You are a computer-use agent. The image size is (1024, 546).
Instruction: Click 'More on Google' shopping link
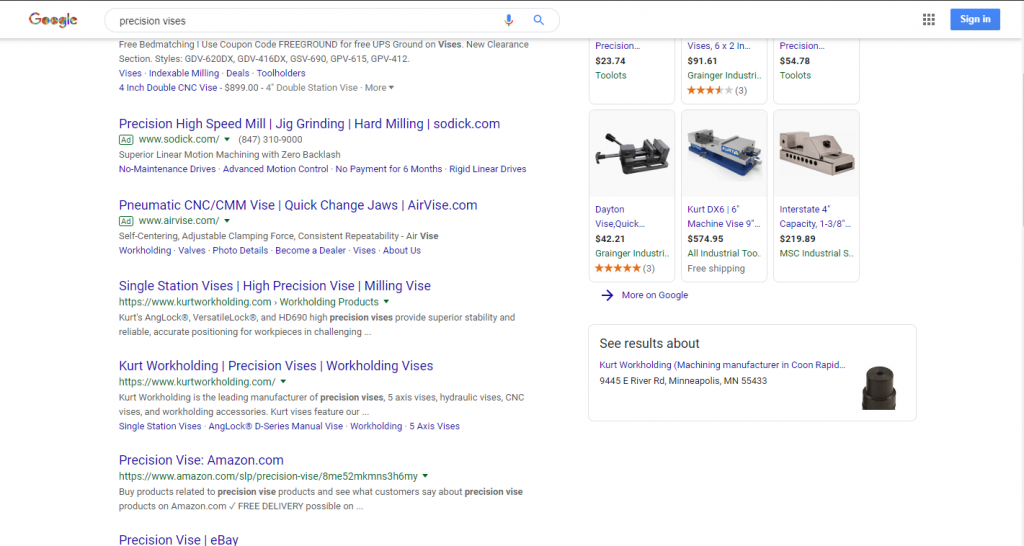655,295
